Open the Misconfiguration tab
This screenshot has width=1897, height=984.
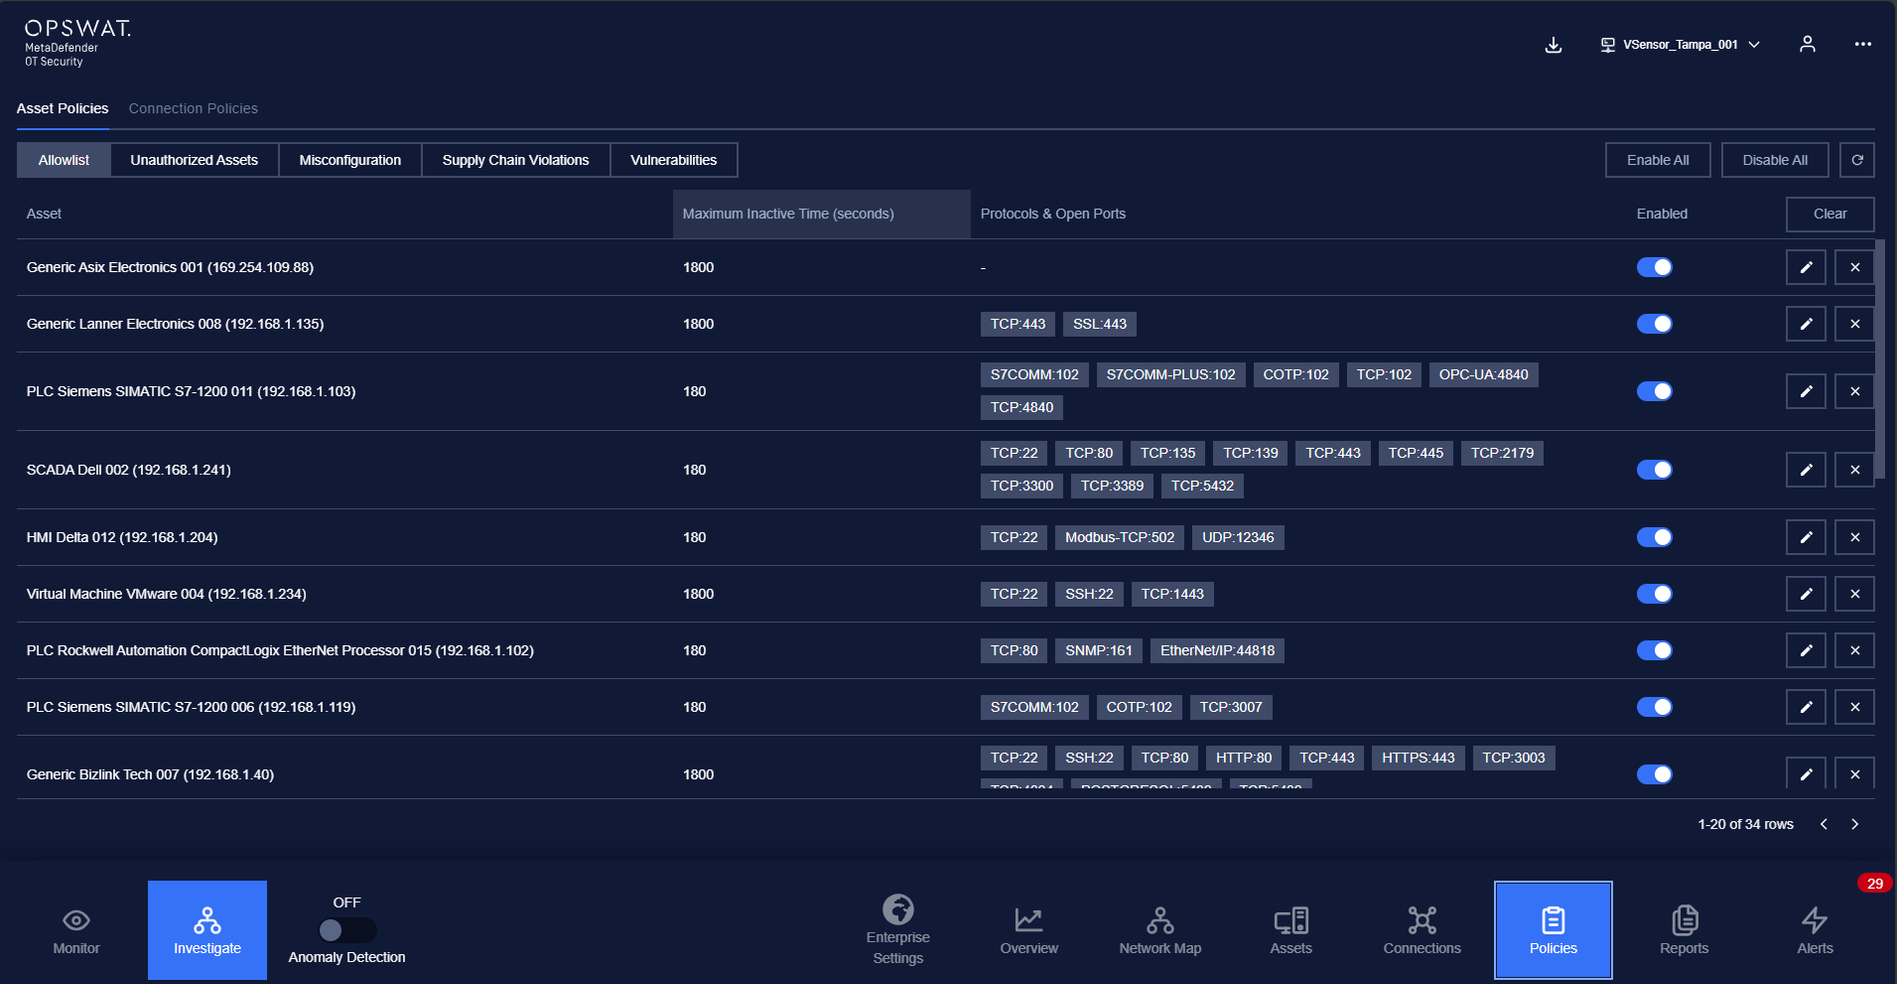(x=350, y=160)
